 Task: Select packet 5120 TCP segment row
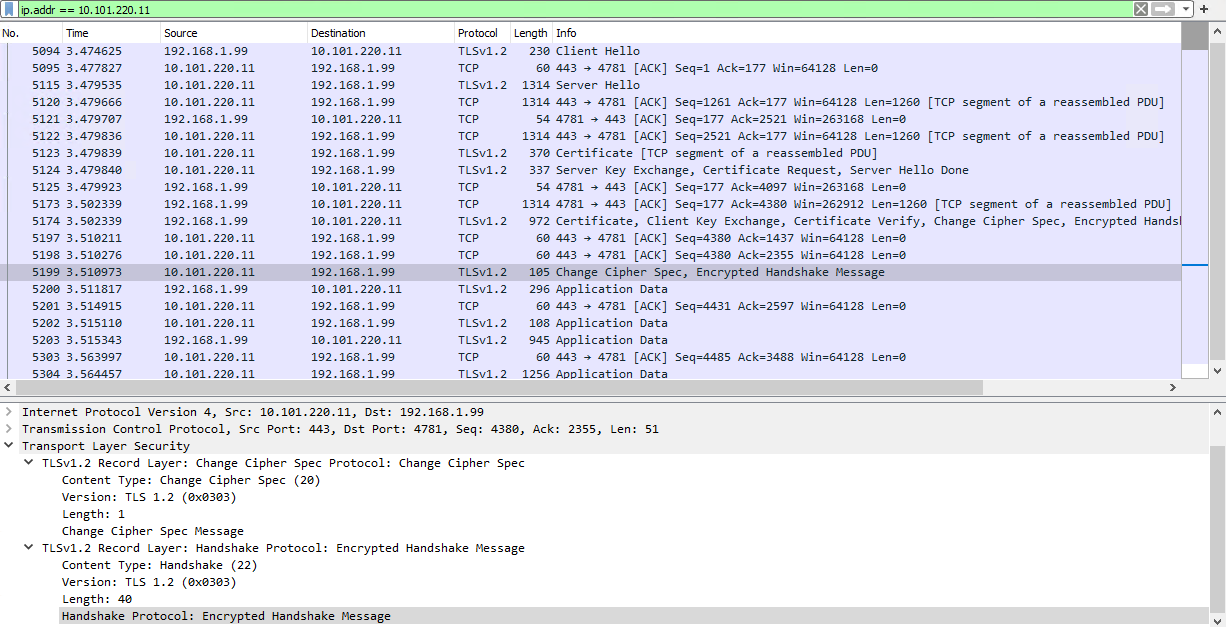tap(590, 102)
